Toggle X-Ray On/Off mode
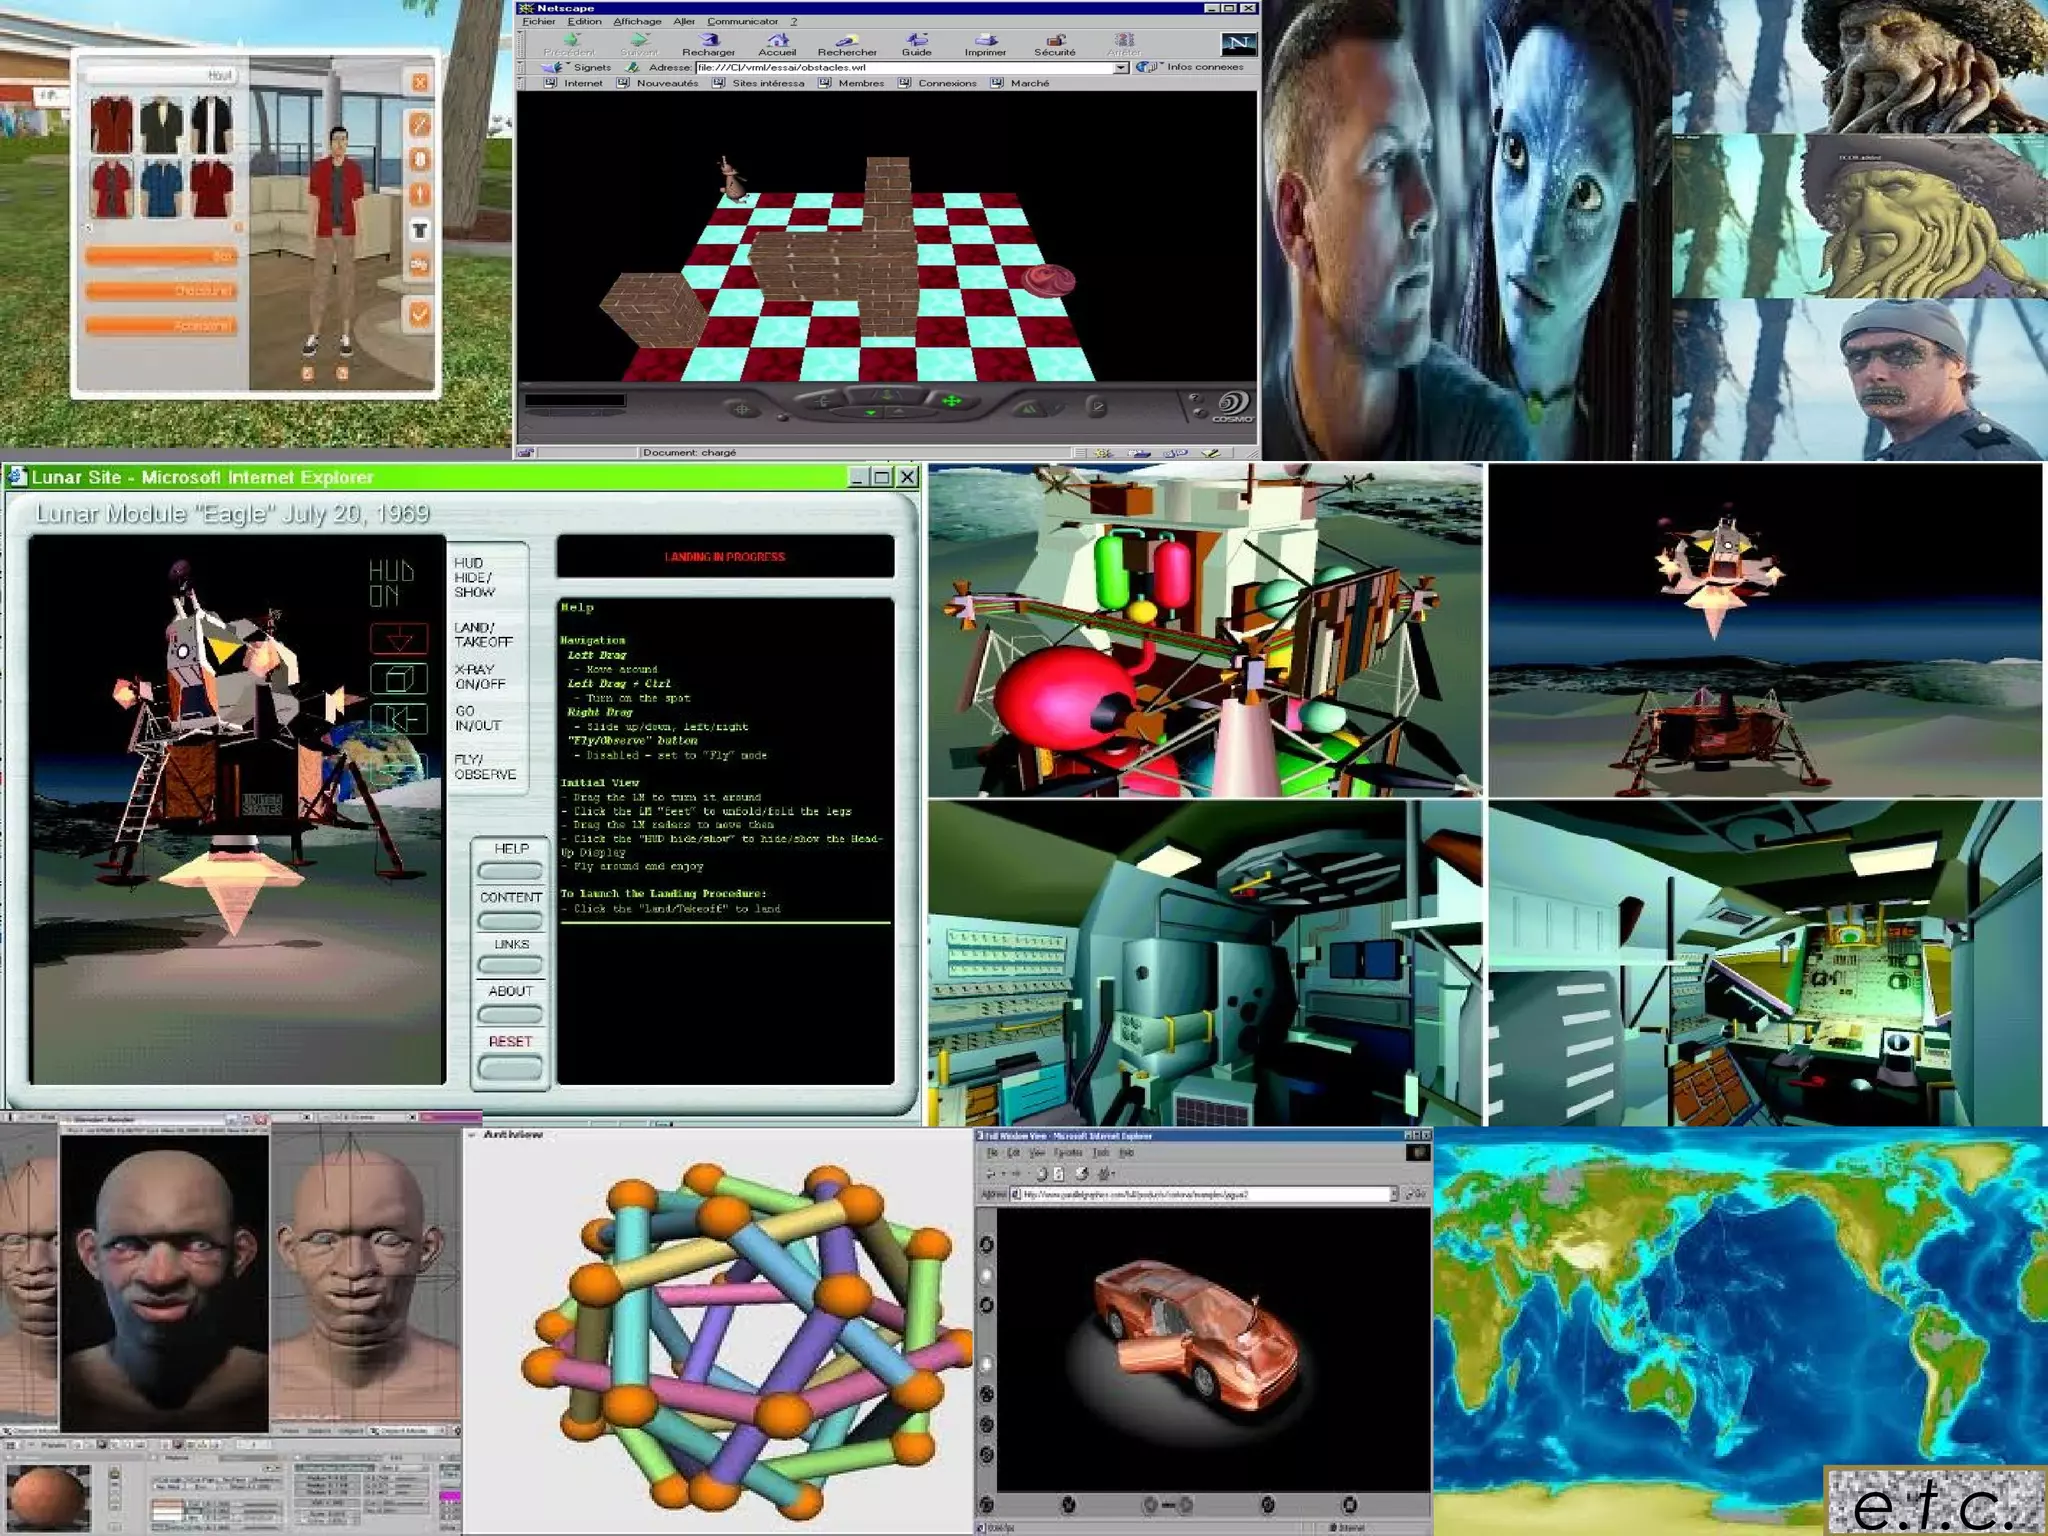 coord(480,677)
